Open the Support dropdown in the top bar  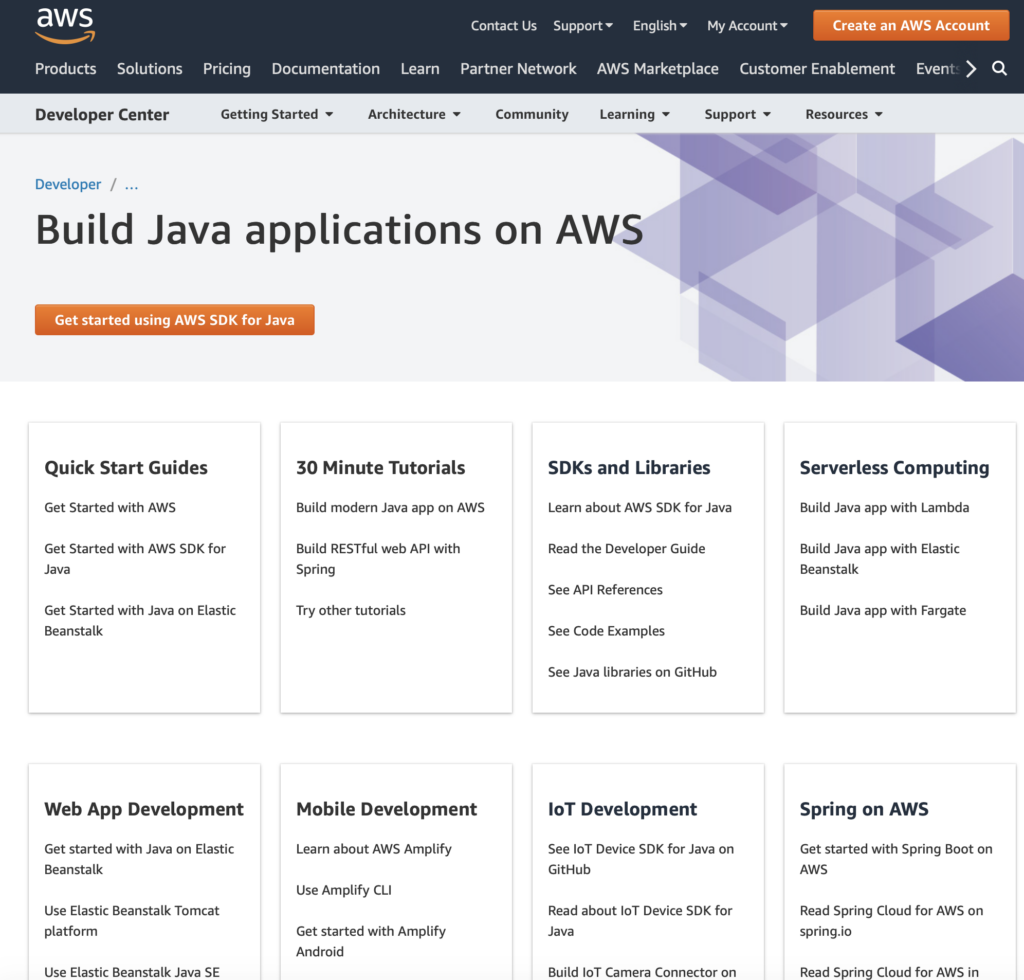point(583,25)
